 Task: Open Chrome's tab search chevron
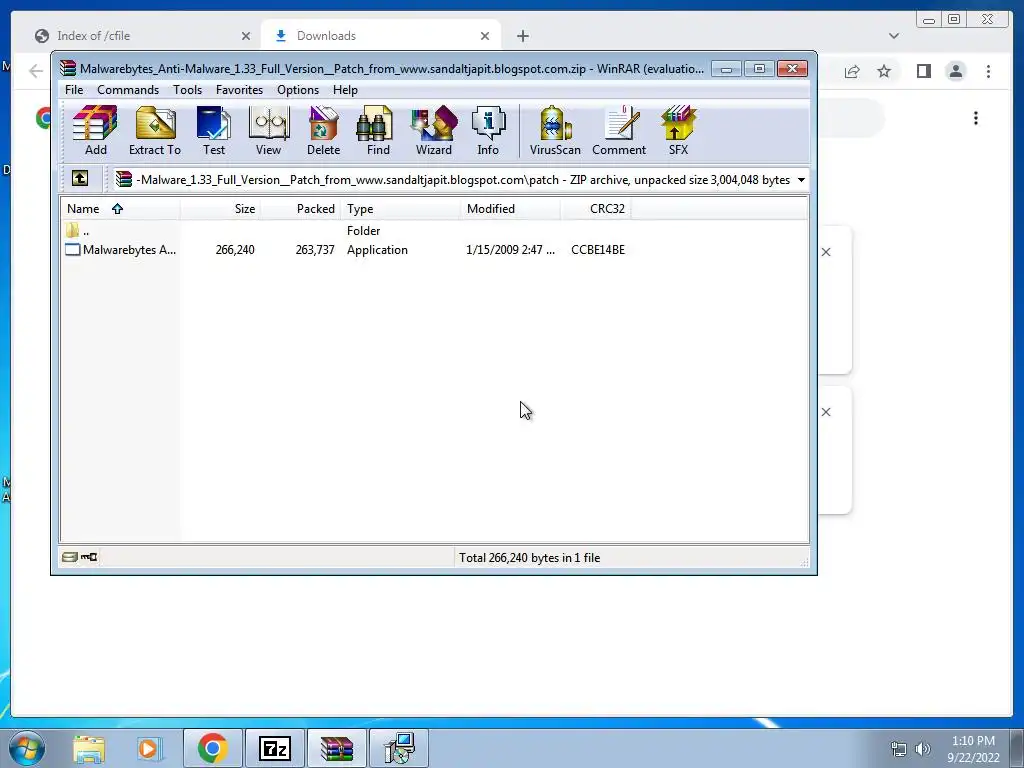click(x=894, y=36)
